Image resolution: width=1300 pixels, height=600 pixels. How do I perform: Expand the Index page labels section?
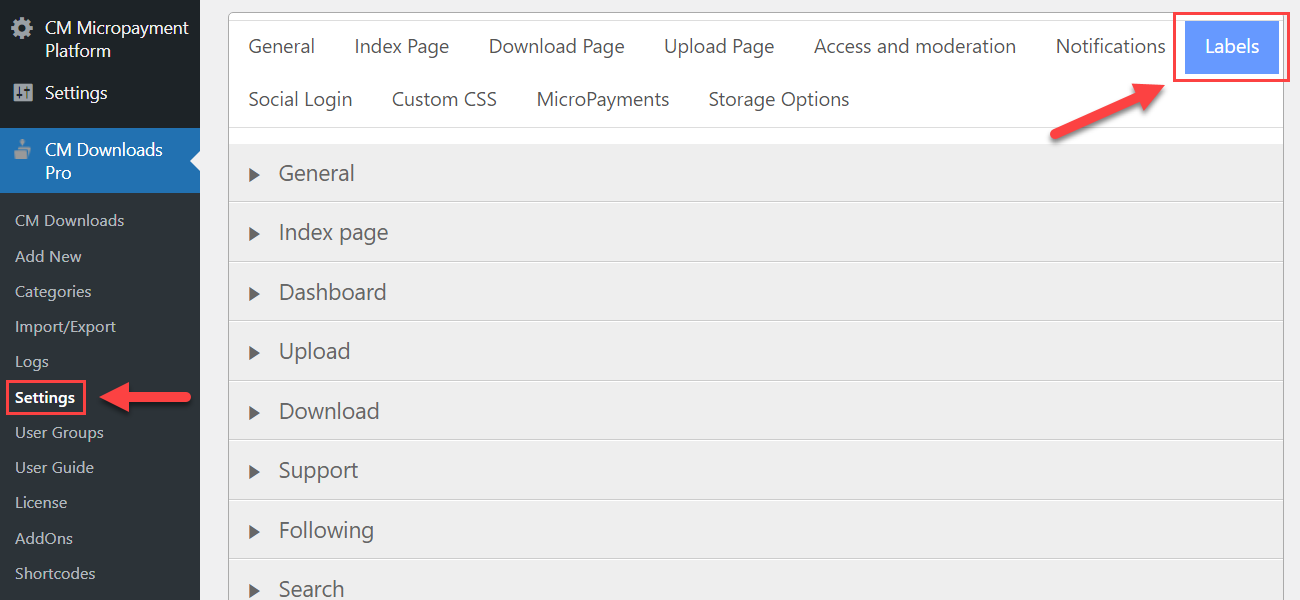(x=755, y=233)
